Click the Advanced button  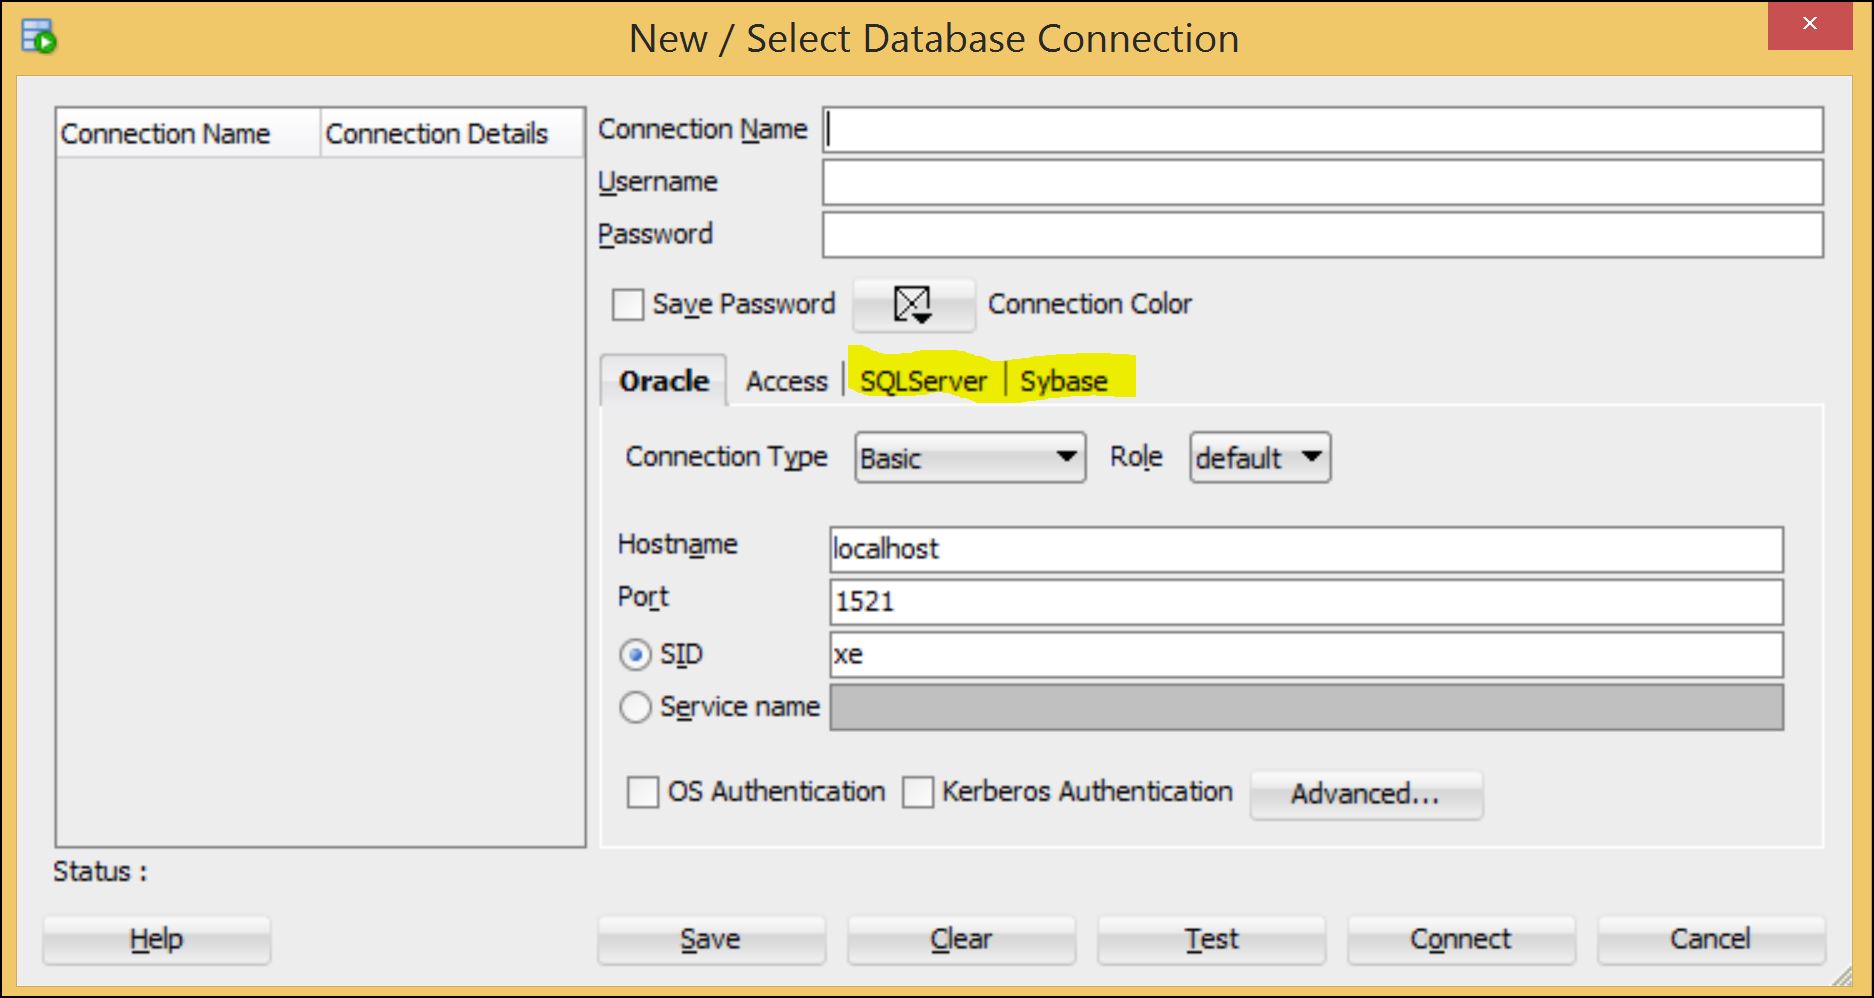pyautogui.click(x=1365, y=794)
